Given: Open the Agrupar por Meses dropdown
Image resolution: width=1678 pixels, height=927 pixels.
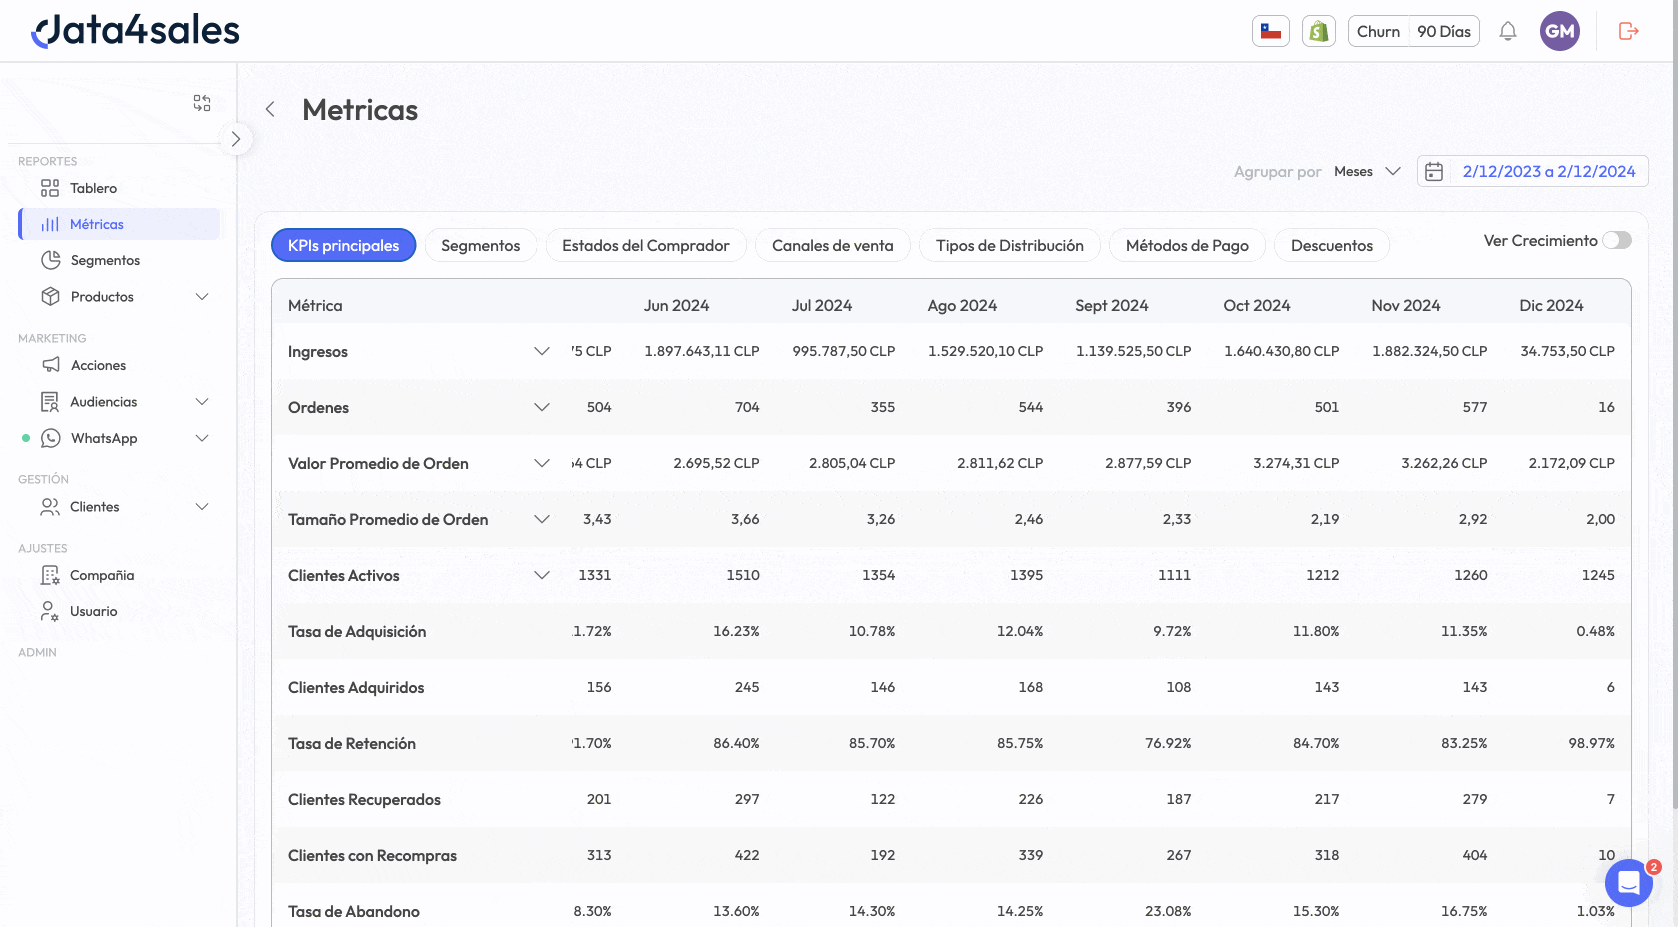Looking at the screenshot, I should tap(1367, 171).
